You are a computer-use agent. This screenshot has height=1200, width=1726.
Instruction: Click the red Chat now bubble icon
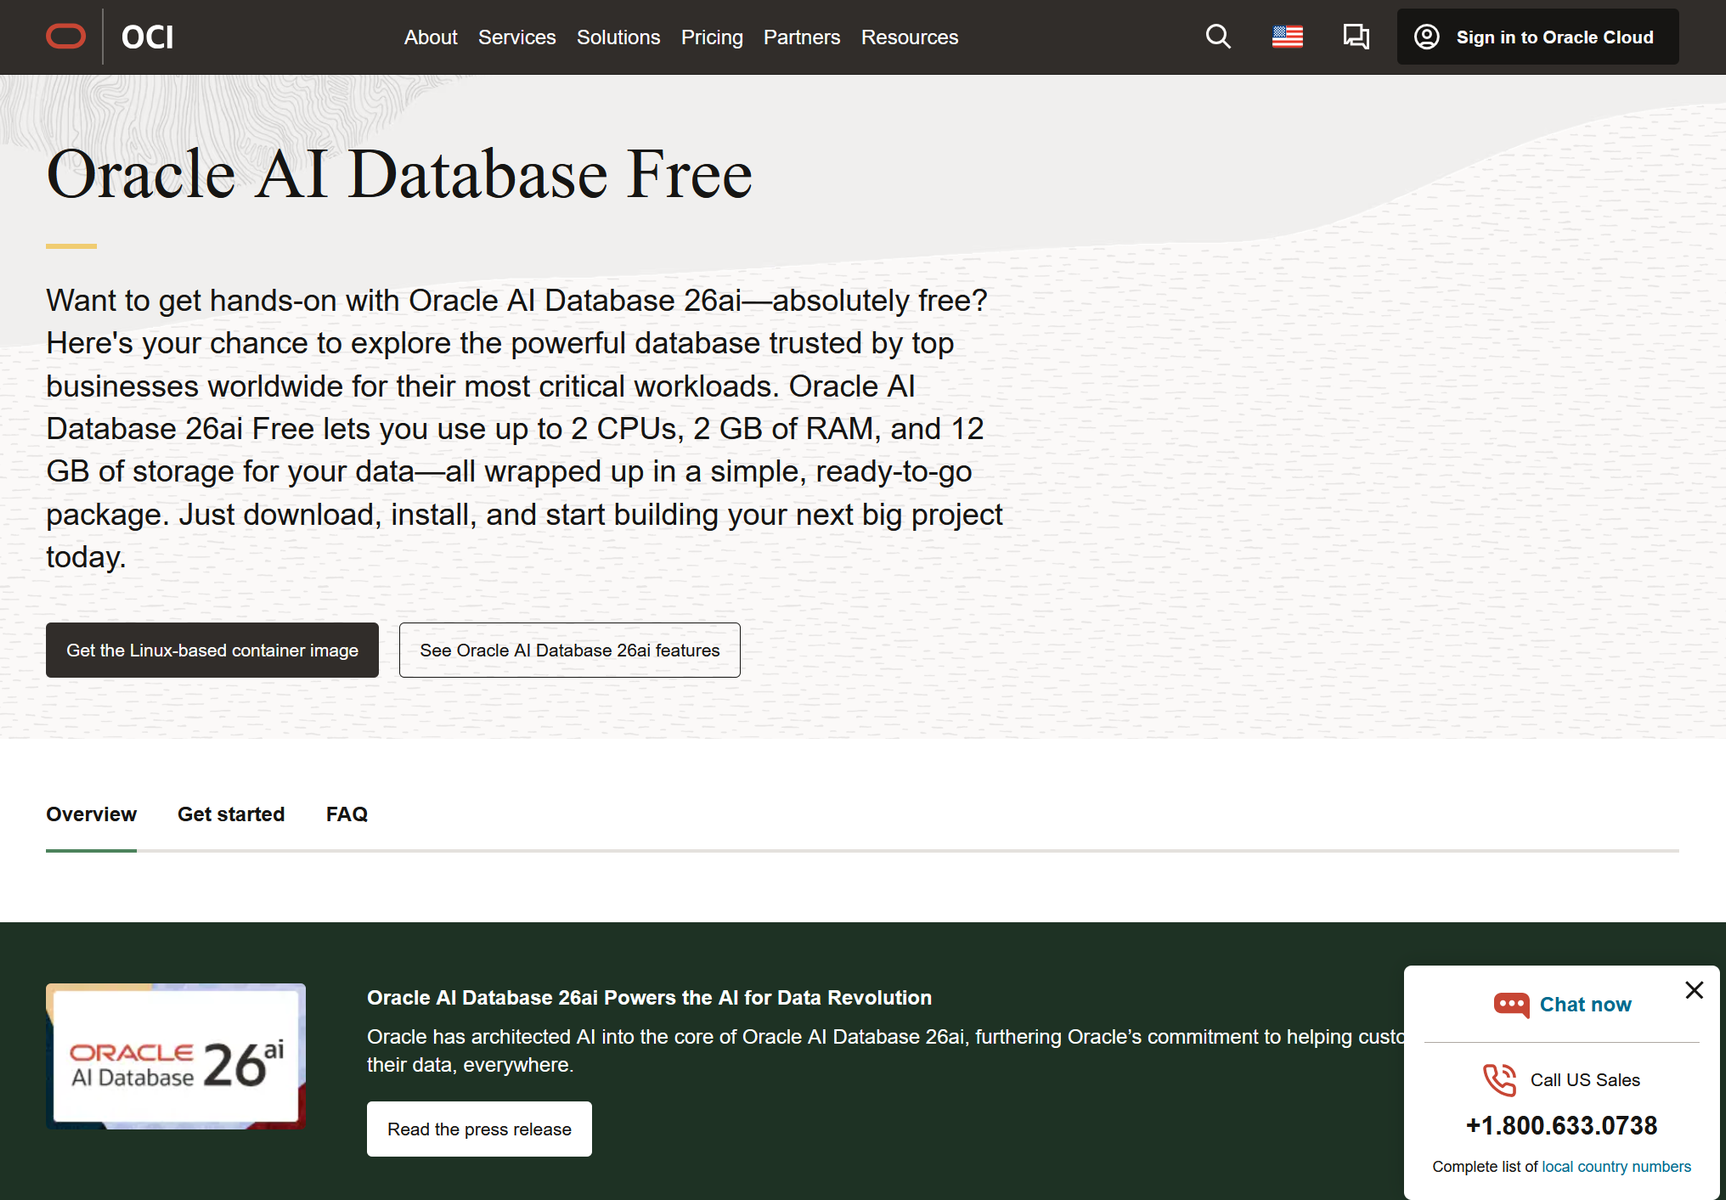pos(1510,1004)
